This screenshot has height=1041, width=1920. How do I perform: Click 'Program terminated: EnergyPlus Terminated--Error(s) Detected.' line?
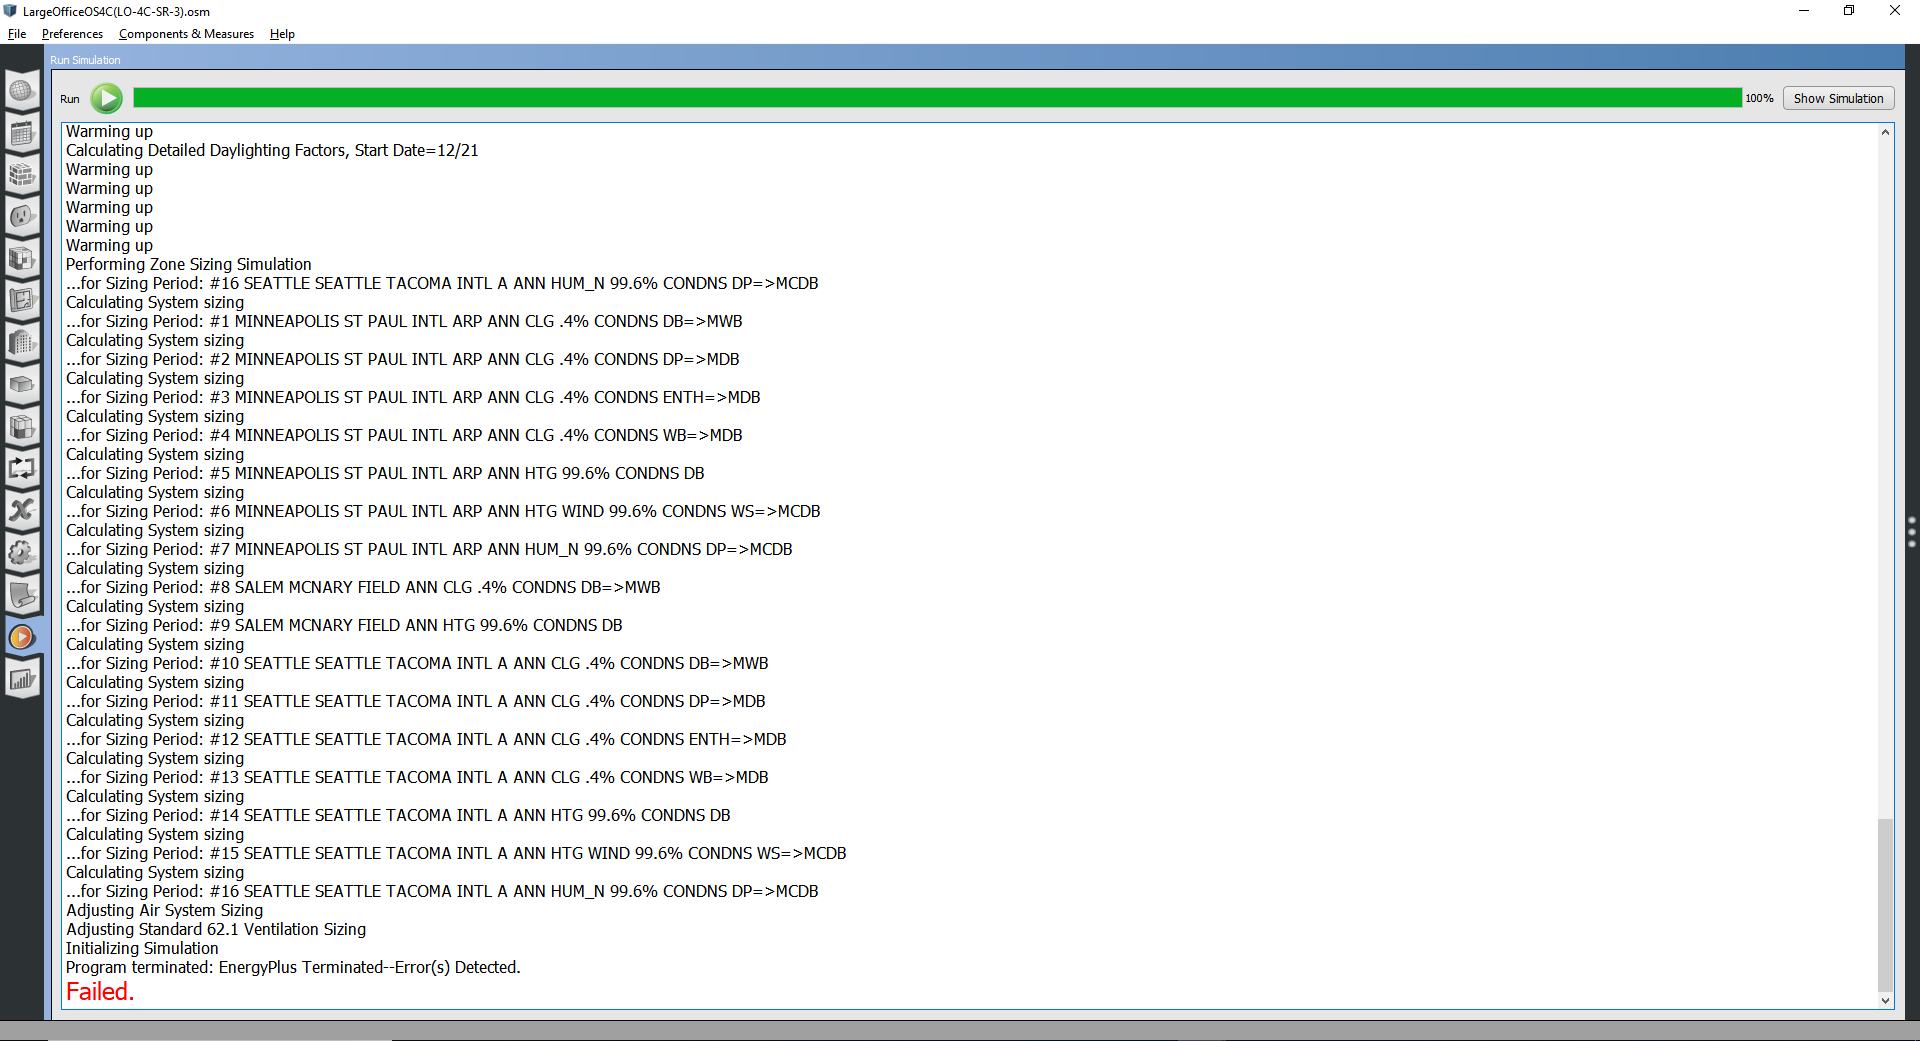(293, 967)
